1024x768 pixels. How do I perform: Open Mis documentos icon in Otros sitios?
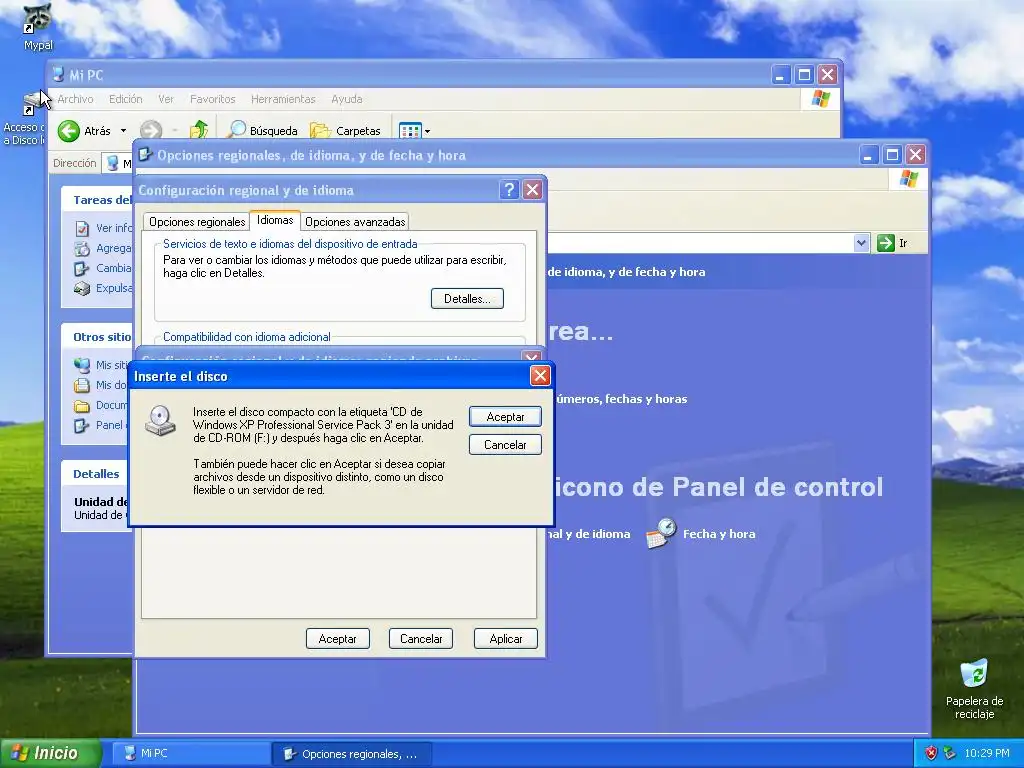pos(82,385)
